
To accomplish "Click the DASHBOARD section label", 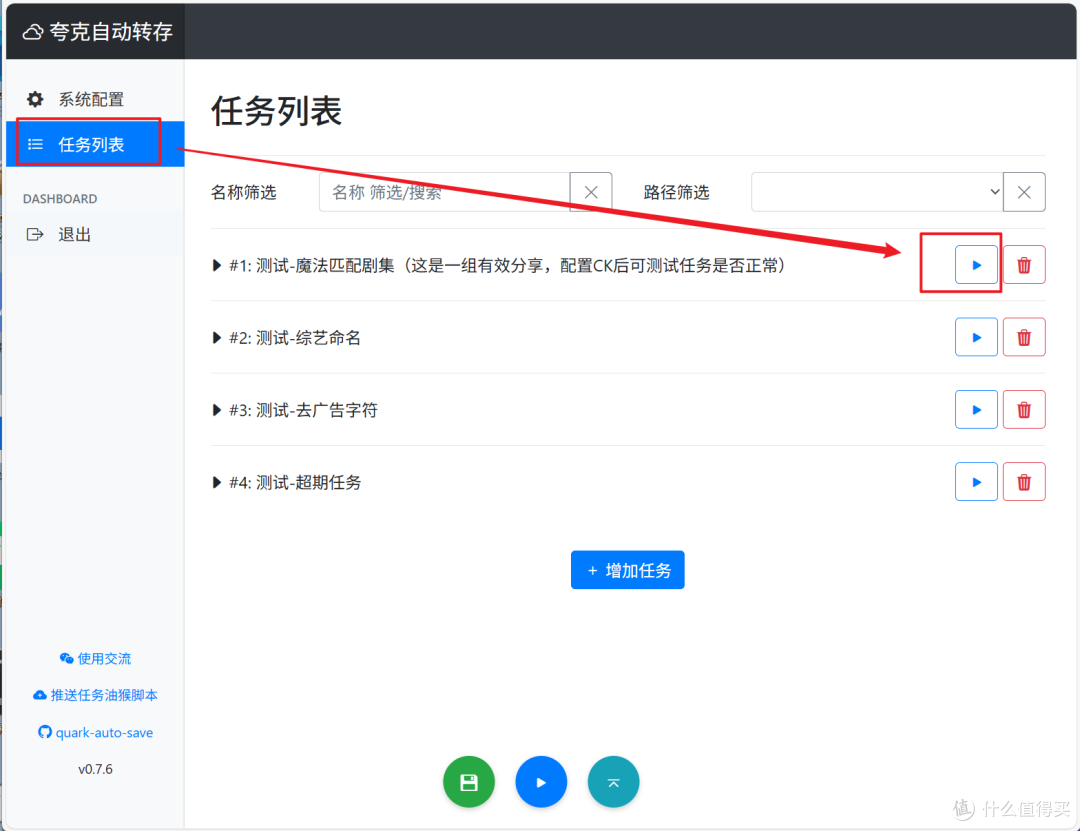I will tap(60, 198).
